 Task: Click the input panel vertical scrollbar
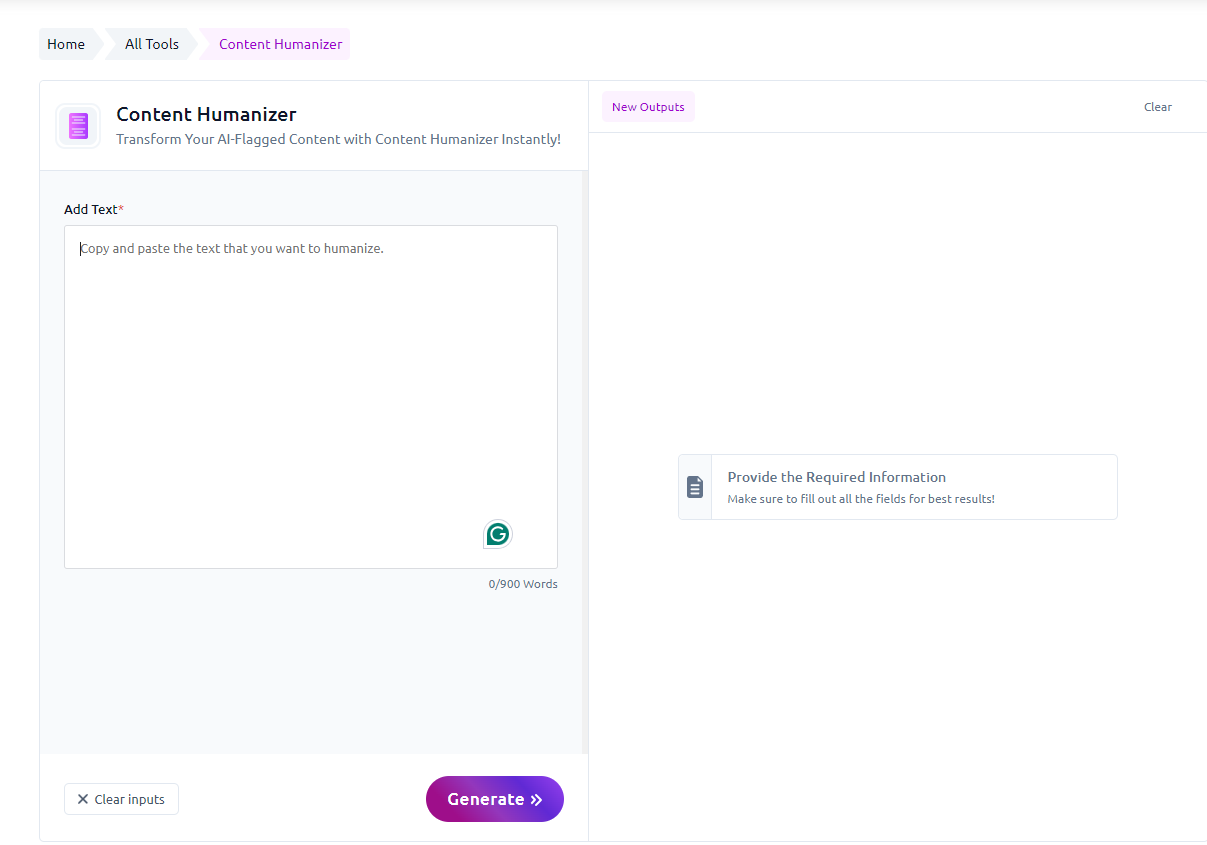tap(585, 461)
